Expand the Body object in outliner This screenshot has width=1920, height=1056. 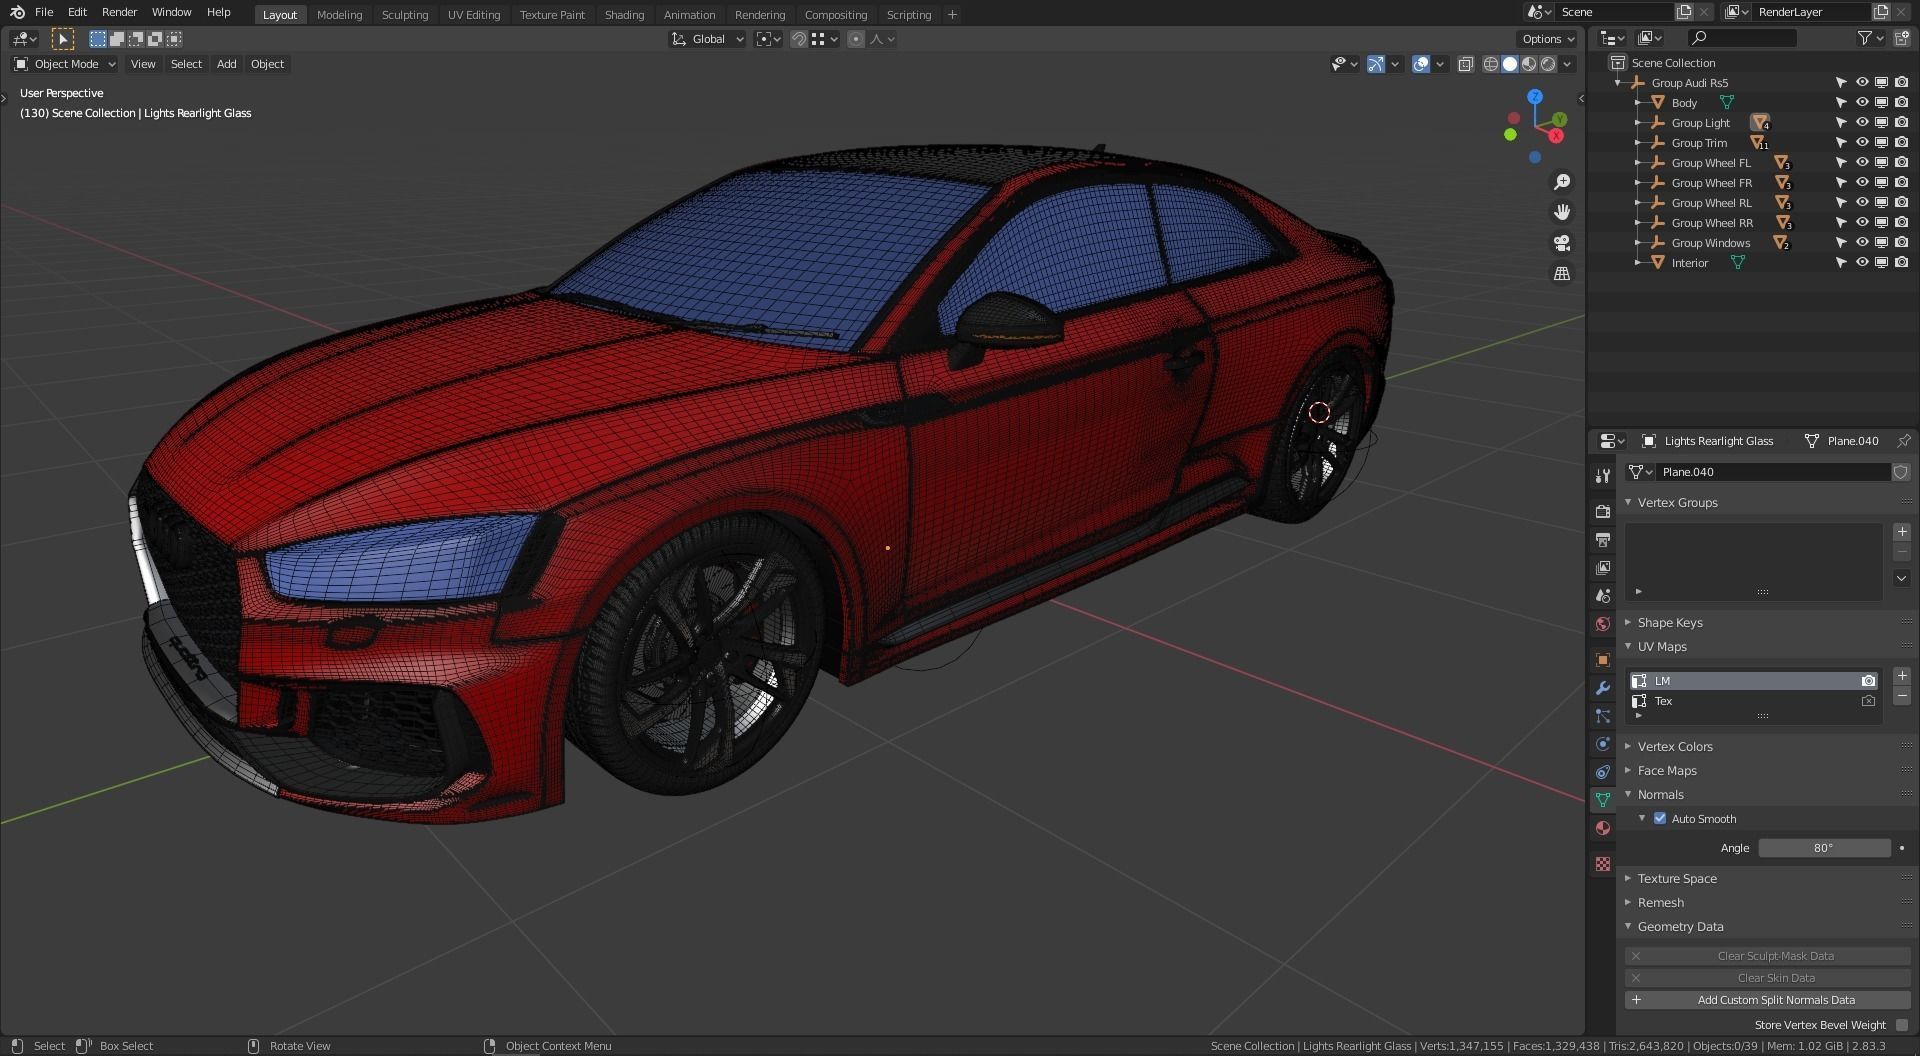(1637, 103)
